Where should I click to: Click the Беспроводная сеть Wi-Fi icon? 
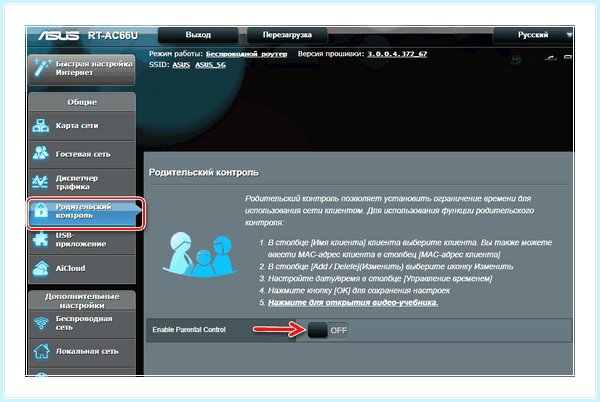pos(41,323)
